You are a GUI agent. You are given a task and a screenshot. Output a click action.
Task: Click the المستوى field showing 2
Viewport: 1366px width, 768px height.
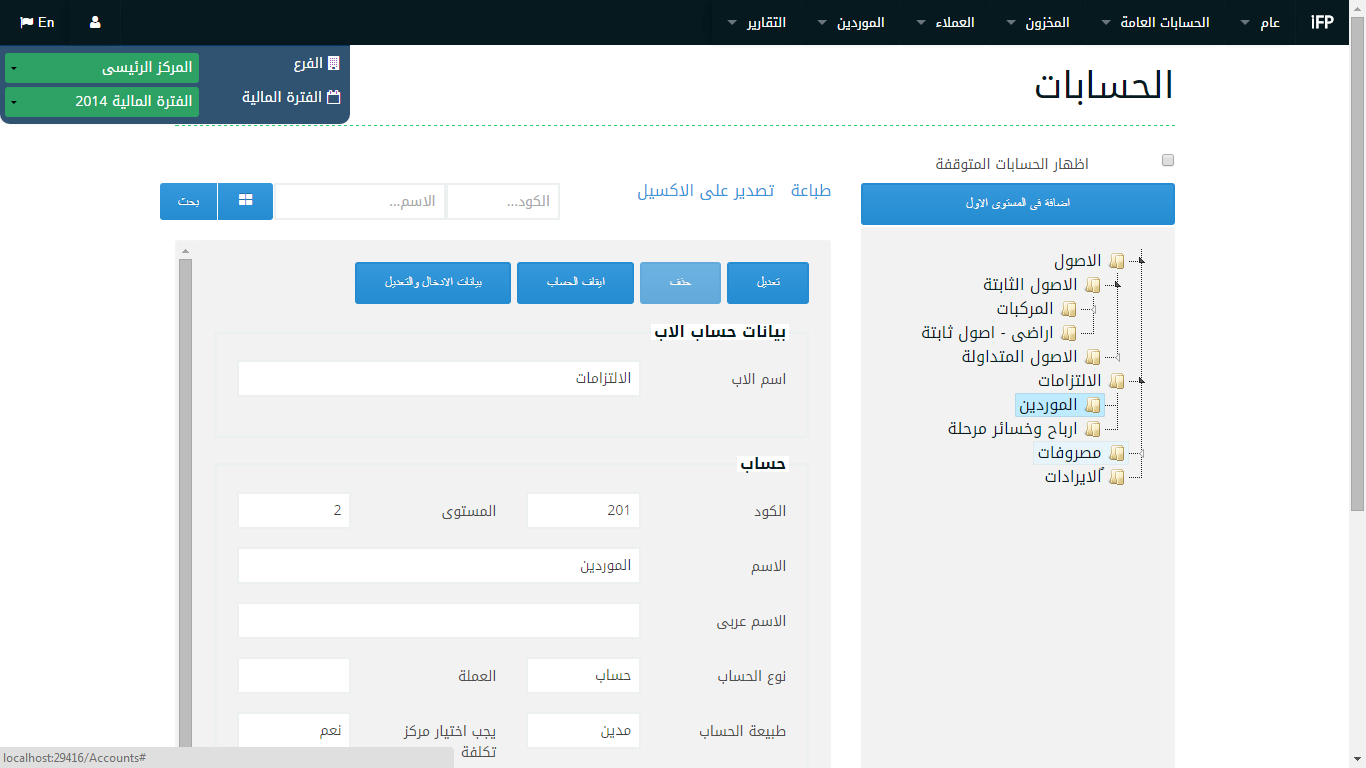point(294,510)
